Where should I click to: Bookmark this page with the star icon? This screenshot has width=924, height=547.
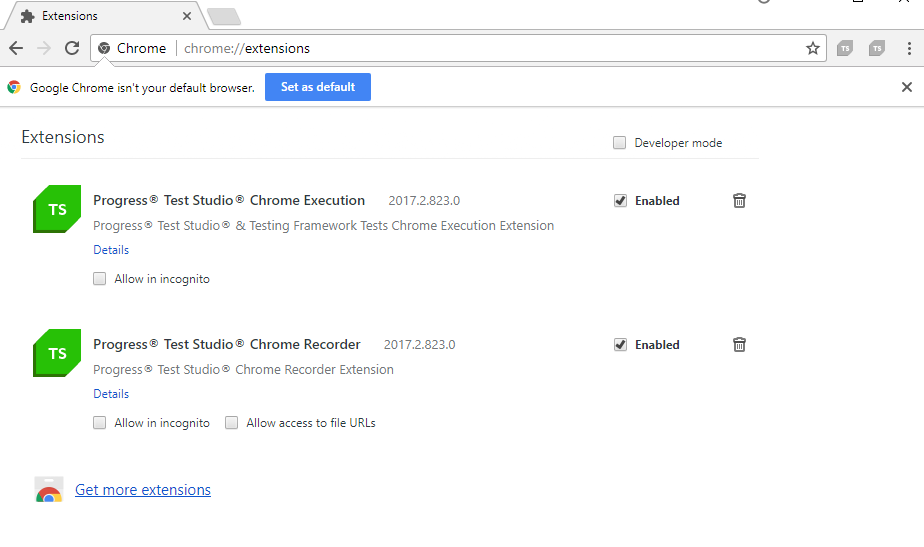point(813,48)
